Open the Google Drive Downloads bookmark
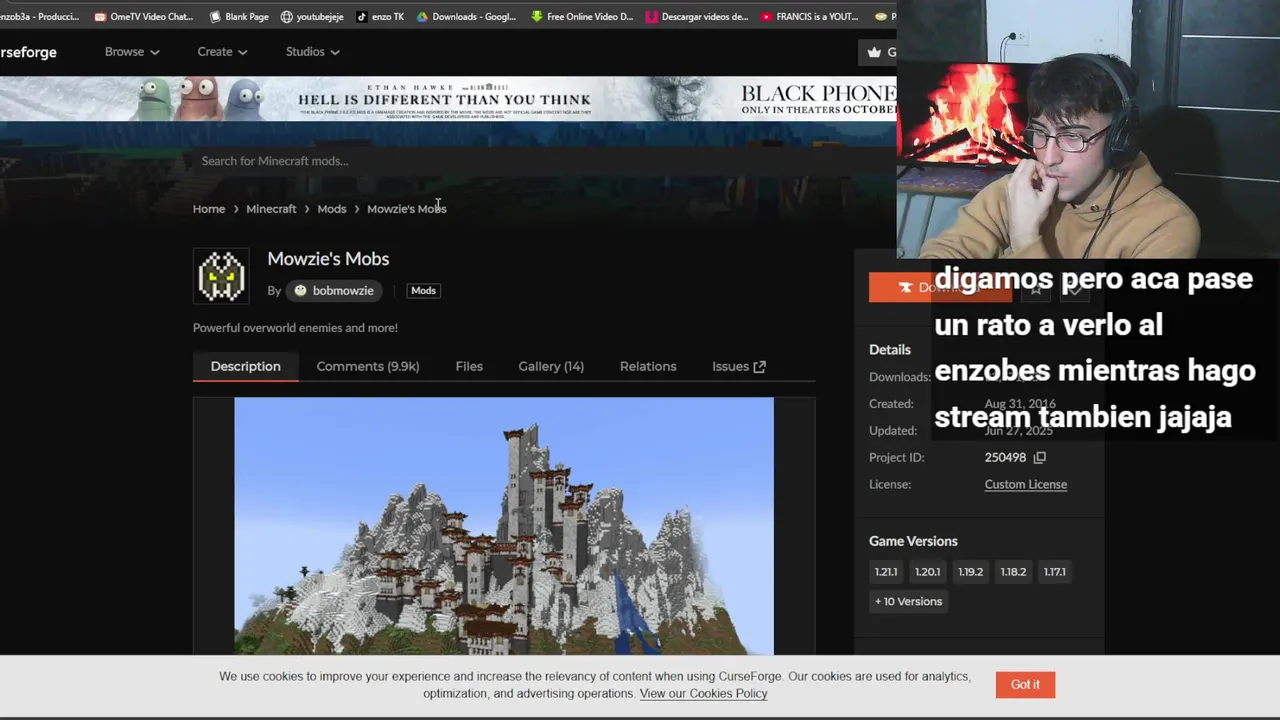Screen dimensions: 1280x720 466,16
